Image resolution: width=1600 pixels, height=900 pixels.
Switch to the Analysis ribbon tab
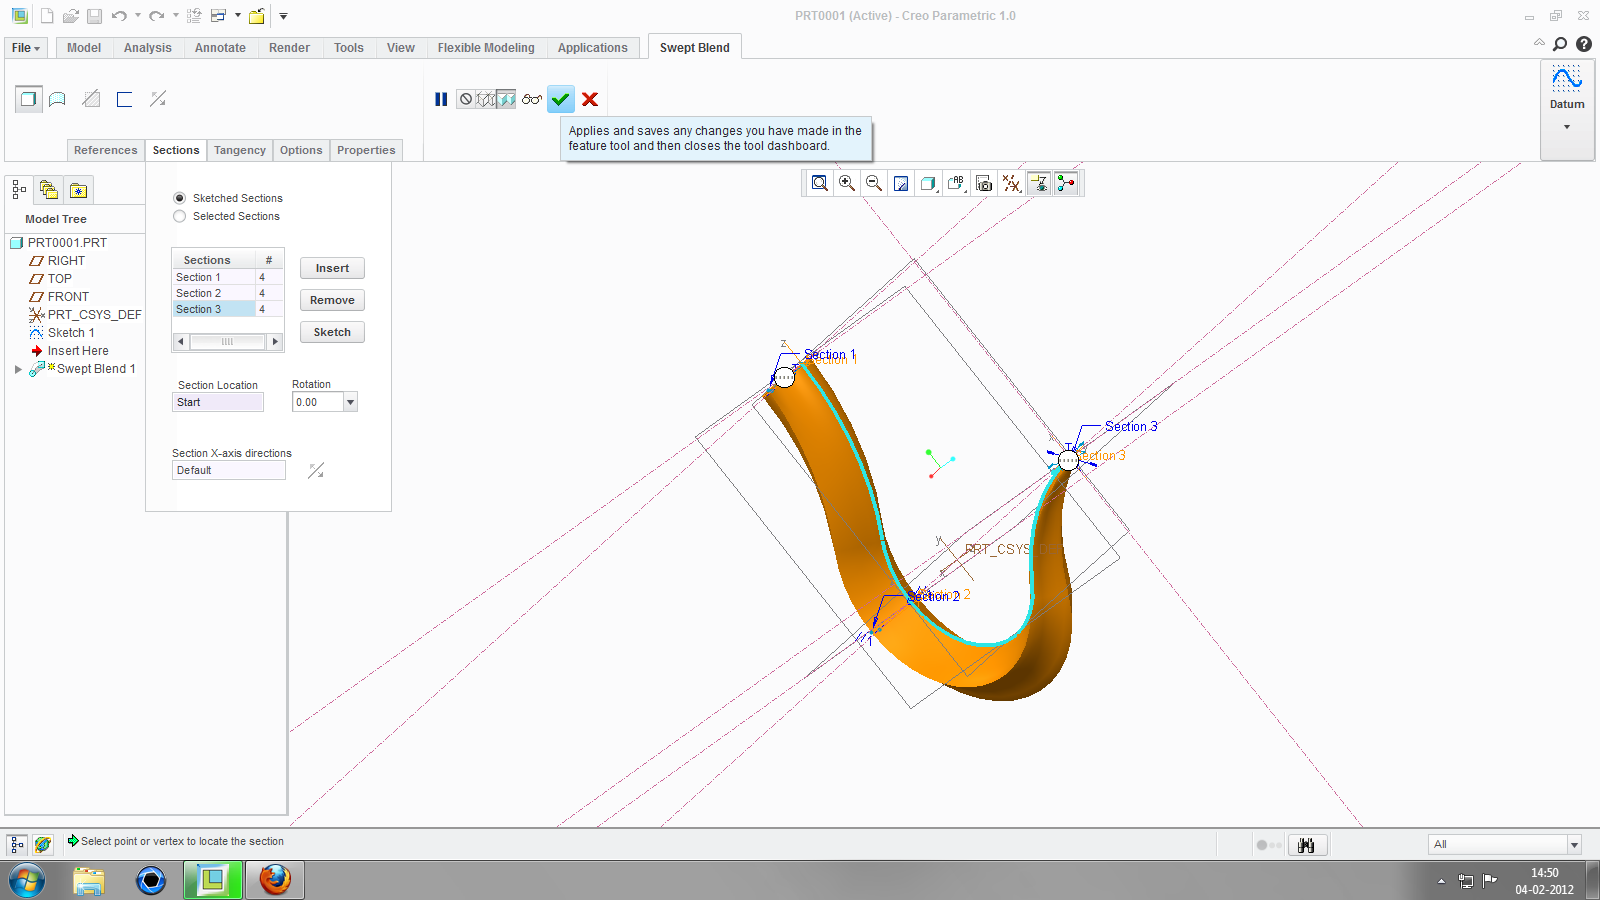click(x=148, y=48)
